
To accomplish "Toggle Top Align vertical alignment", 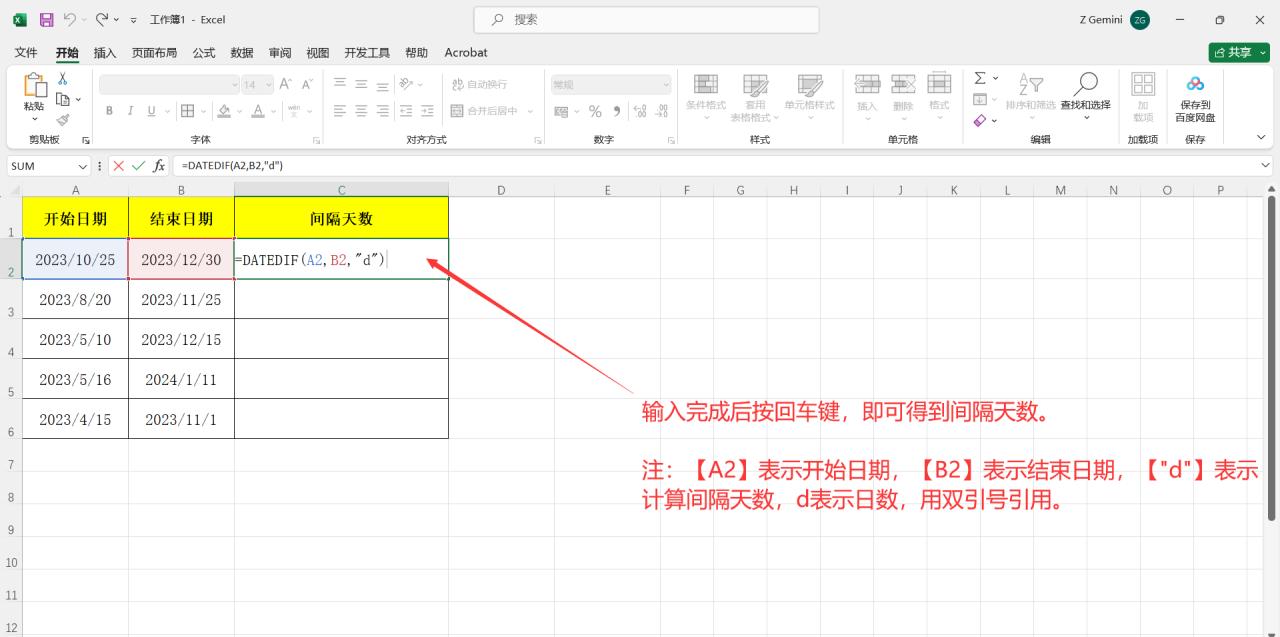I will click(340, 84).
